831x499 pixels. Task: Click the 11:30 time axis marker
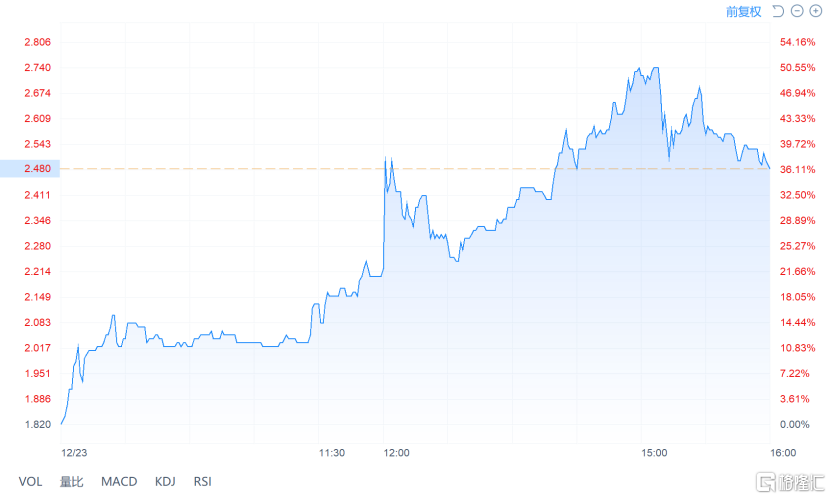click(x=332, y=453)
